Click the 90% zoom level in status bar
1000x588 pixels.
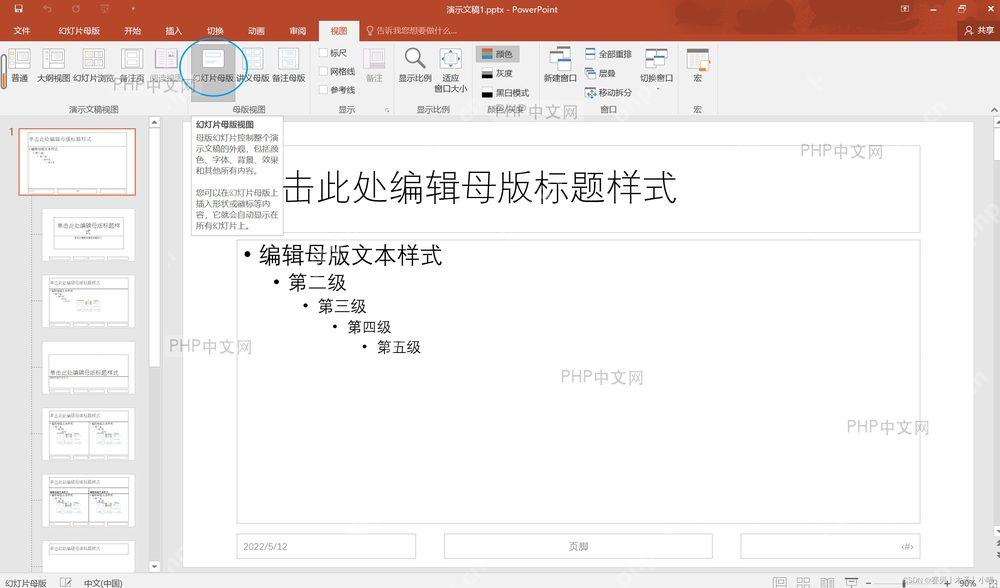coord(967,583)
